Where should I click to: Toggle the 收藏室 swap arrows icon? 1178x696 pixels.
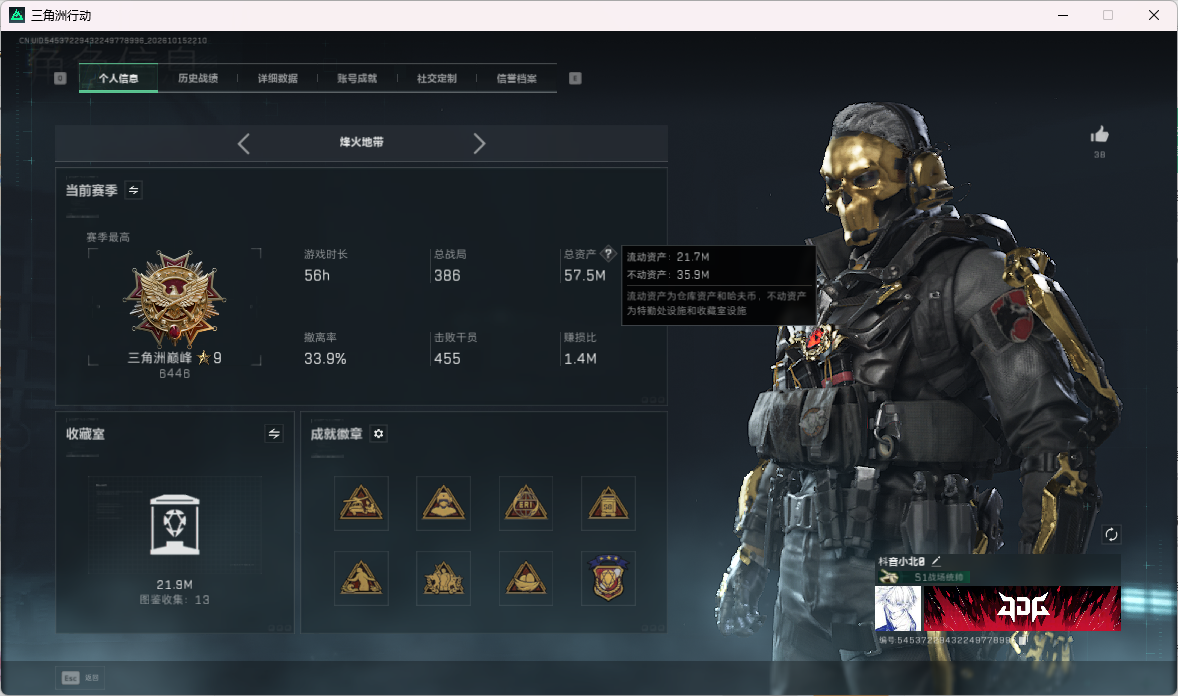(x=274, y=434)
